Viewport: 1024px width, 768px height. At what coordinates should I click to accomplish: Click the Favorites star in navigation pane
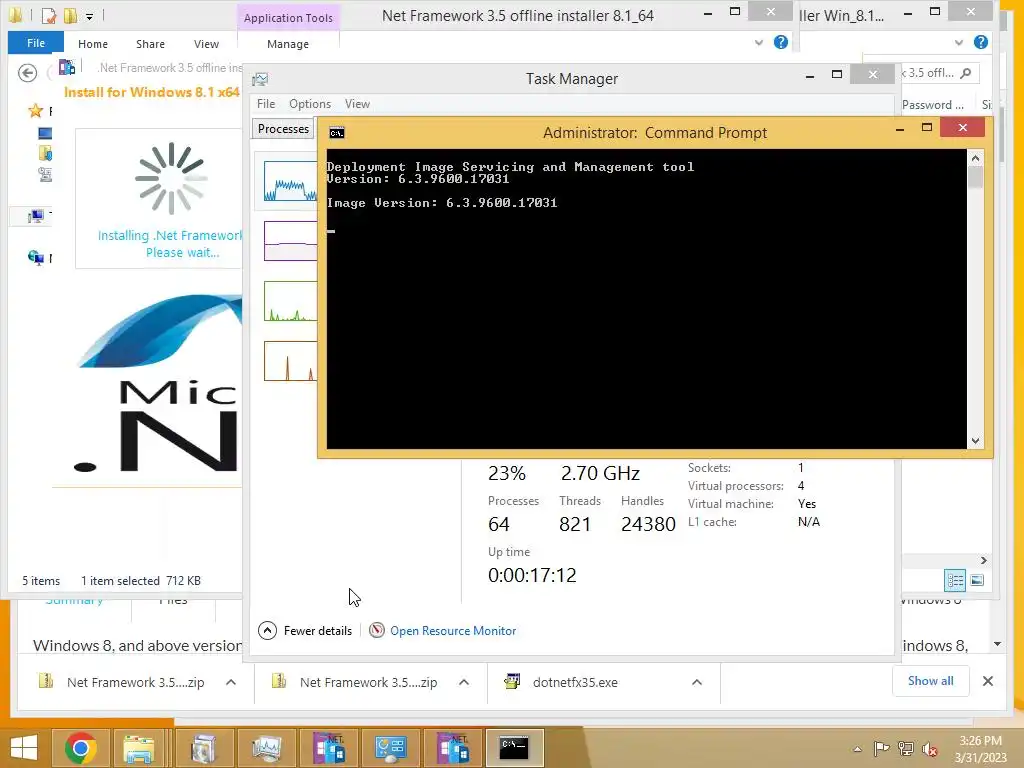click(36, 111)
